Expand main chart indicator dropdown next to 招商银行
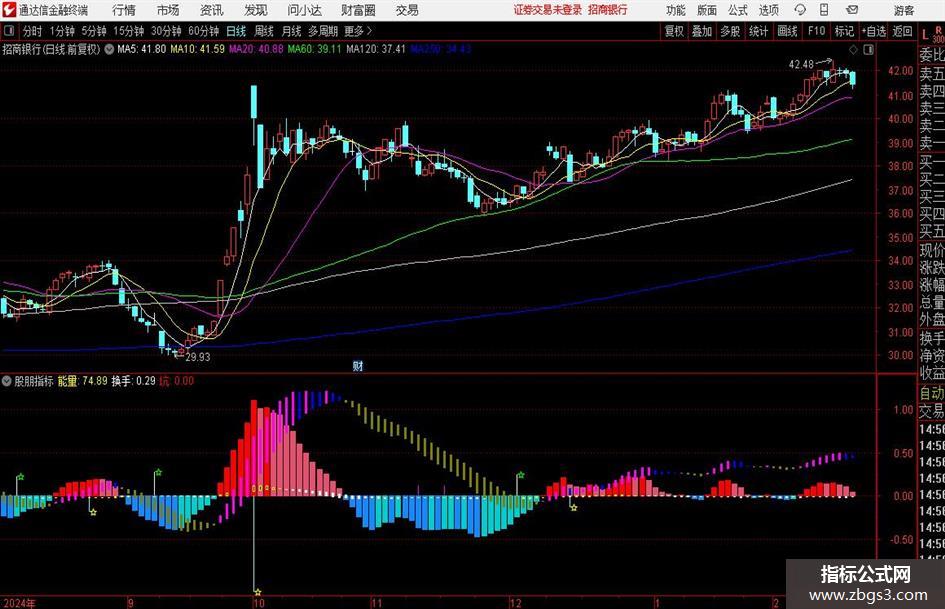The height and width of the screenshot is (609, 945). coord(109,49)
